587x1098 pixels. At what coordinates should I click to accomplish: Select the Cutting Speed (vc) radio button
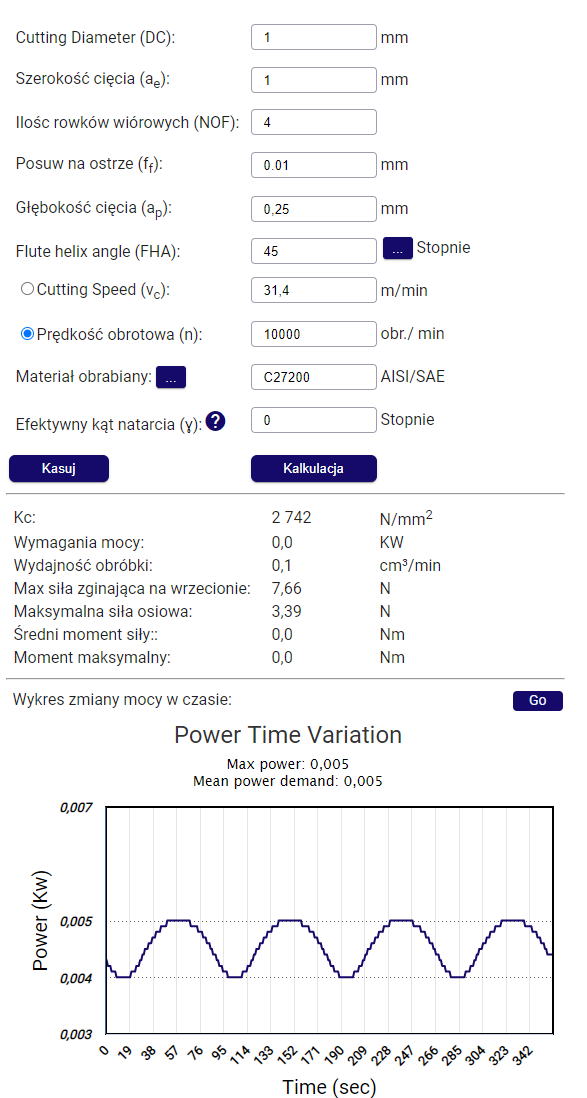(27, 289)
